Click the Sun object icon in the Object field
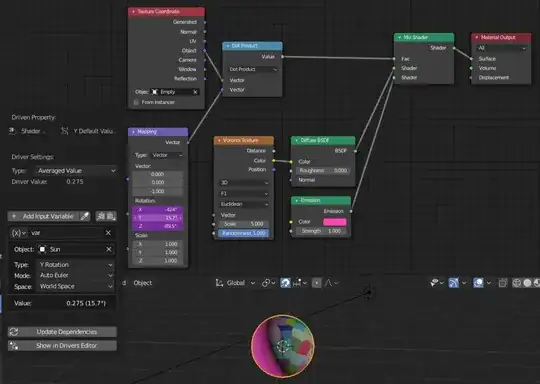Image resolution: width=540 pixels, height=384 pixels. (42, 249)
